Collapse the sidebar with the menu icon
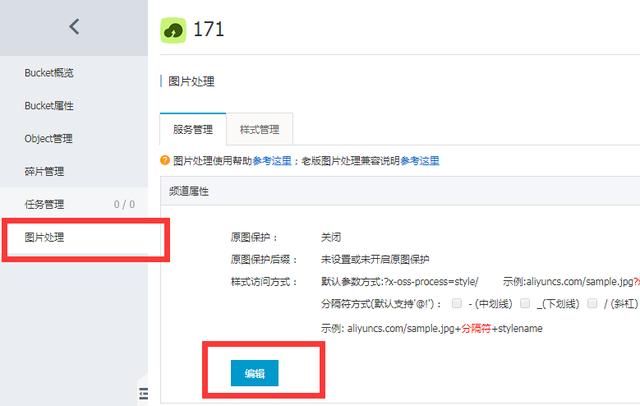The width and height of the screenshot is (640, 406). 144,393
